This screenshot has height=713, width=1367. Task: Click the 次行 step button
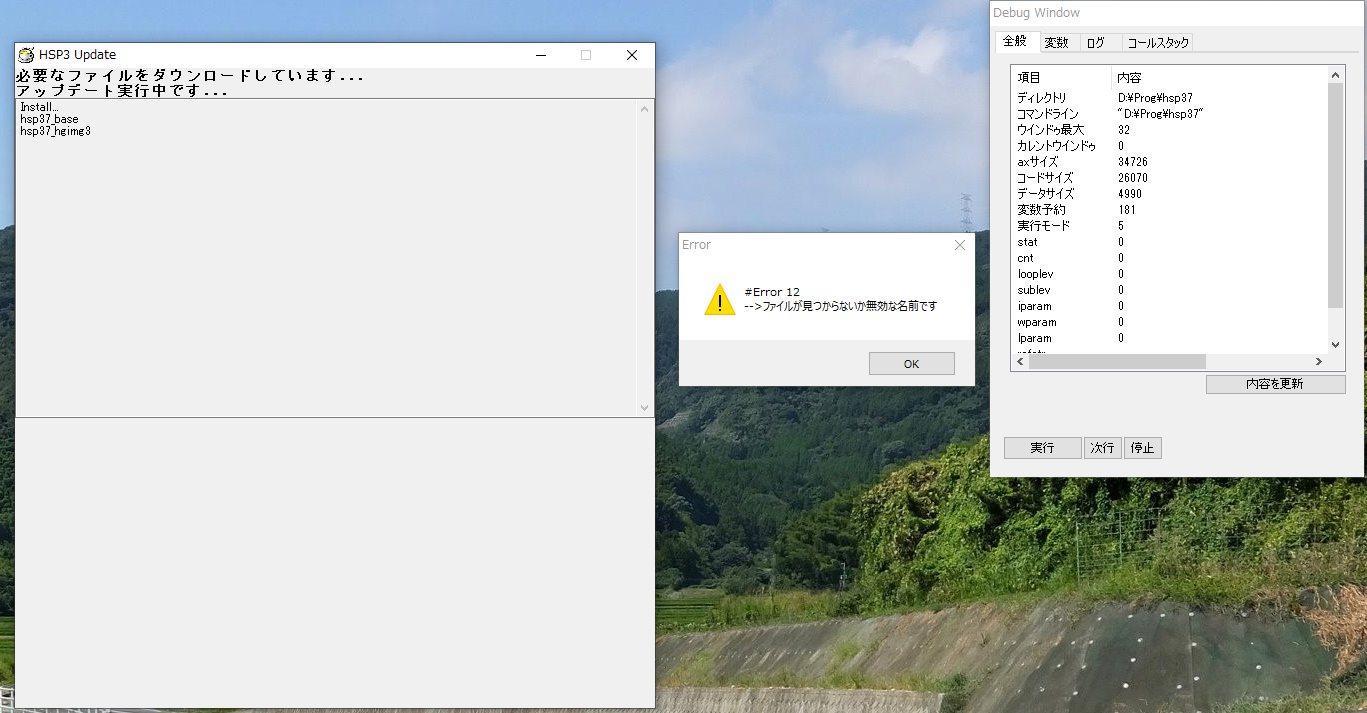point(1102,448)
